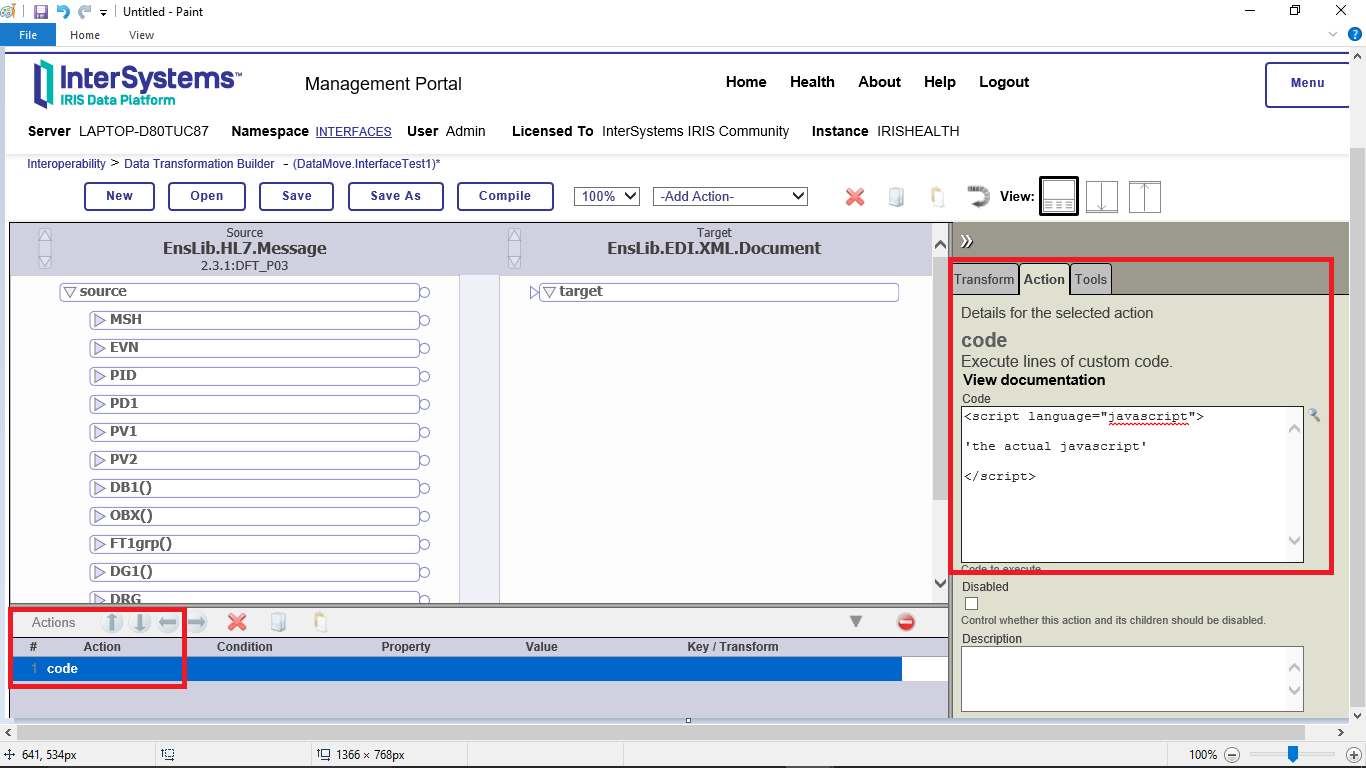Select the view icon with down arrow
Screen dimensions: 1366x768
pyautogui.click(x=1101, y=196)
